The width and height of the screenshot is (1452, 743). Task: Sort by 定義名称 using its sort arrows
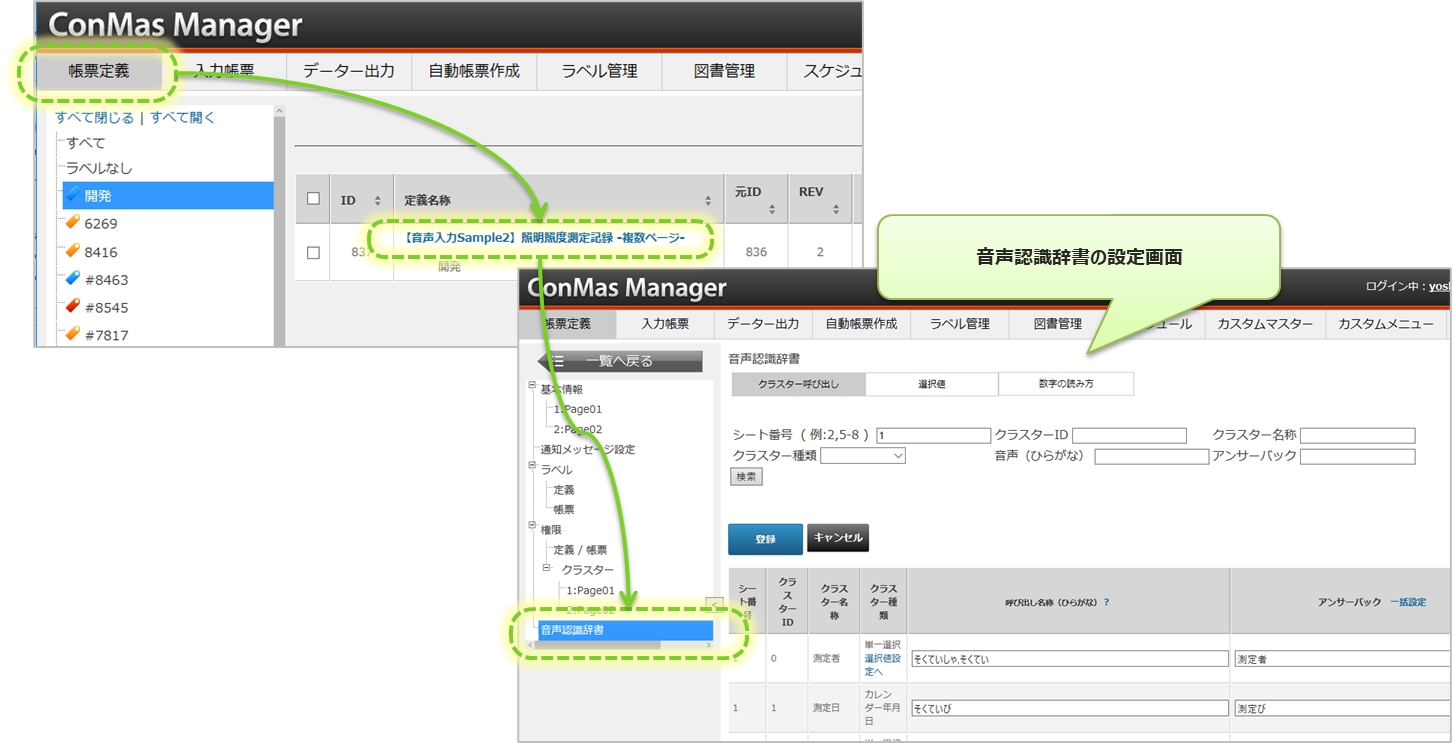708,200
